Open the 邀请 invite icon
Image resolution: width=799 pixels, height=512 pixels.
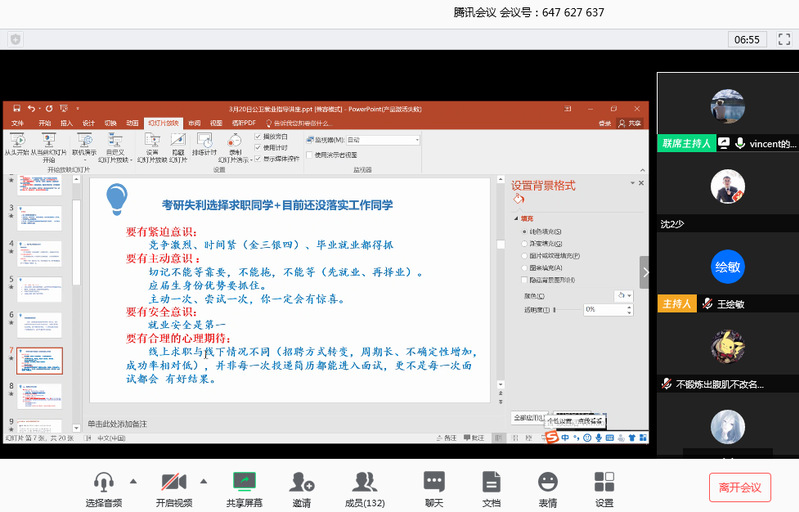pos(301,481)
